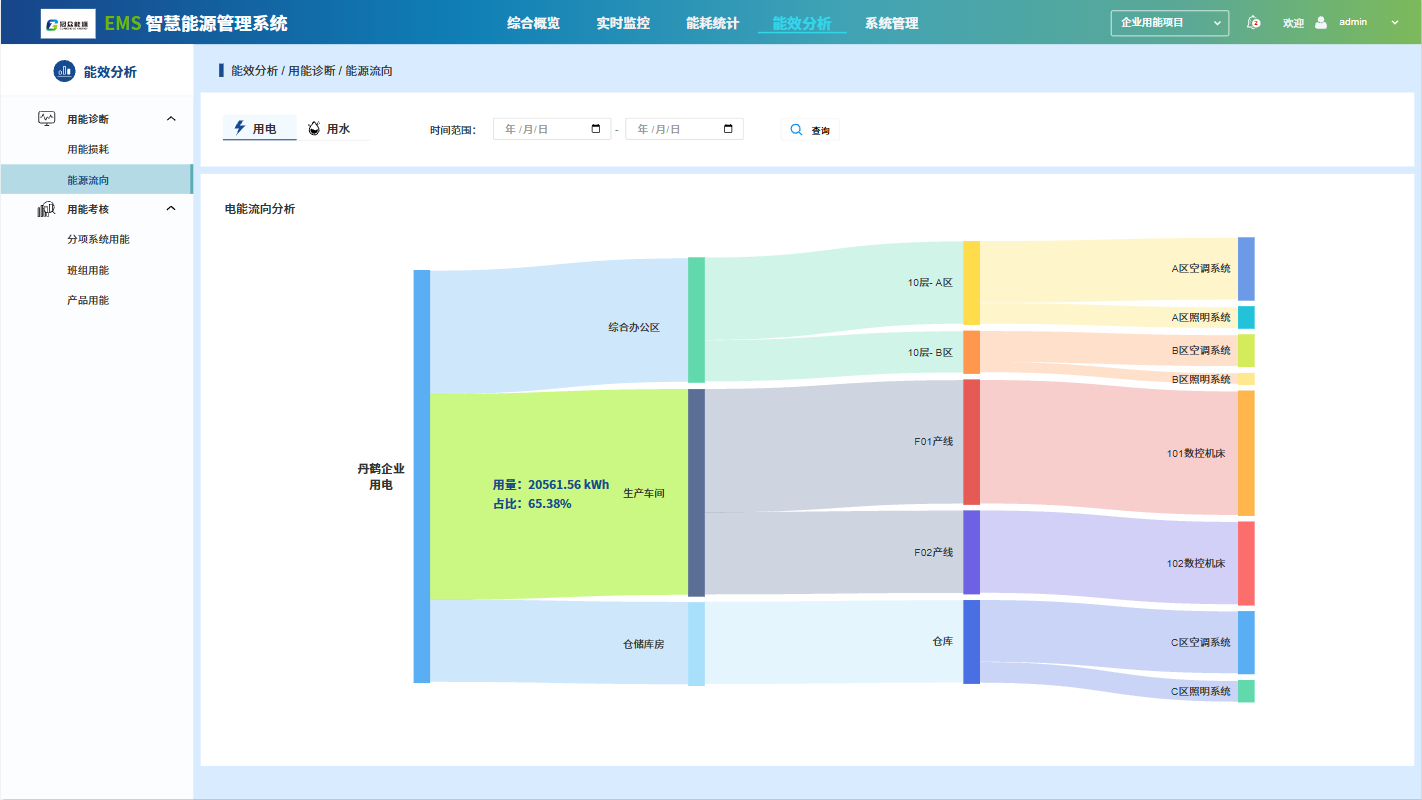The width and height of the screenshot is (1422, 800).
Task: Click the 用能考核 chart icon
Action: tap(46, 209)
